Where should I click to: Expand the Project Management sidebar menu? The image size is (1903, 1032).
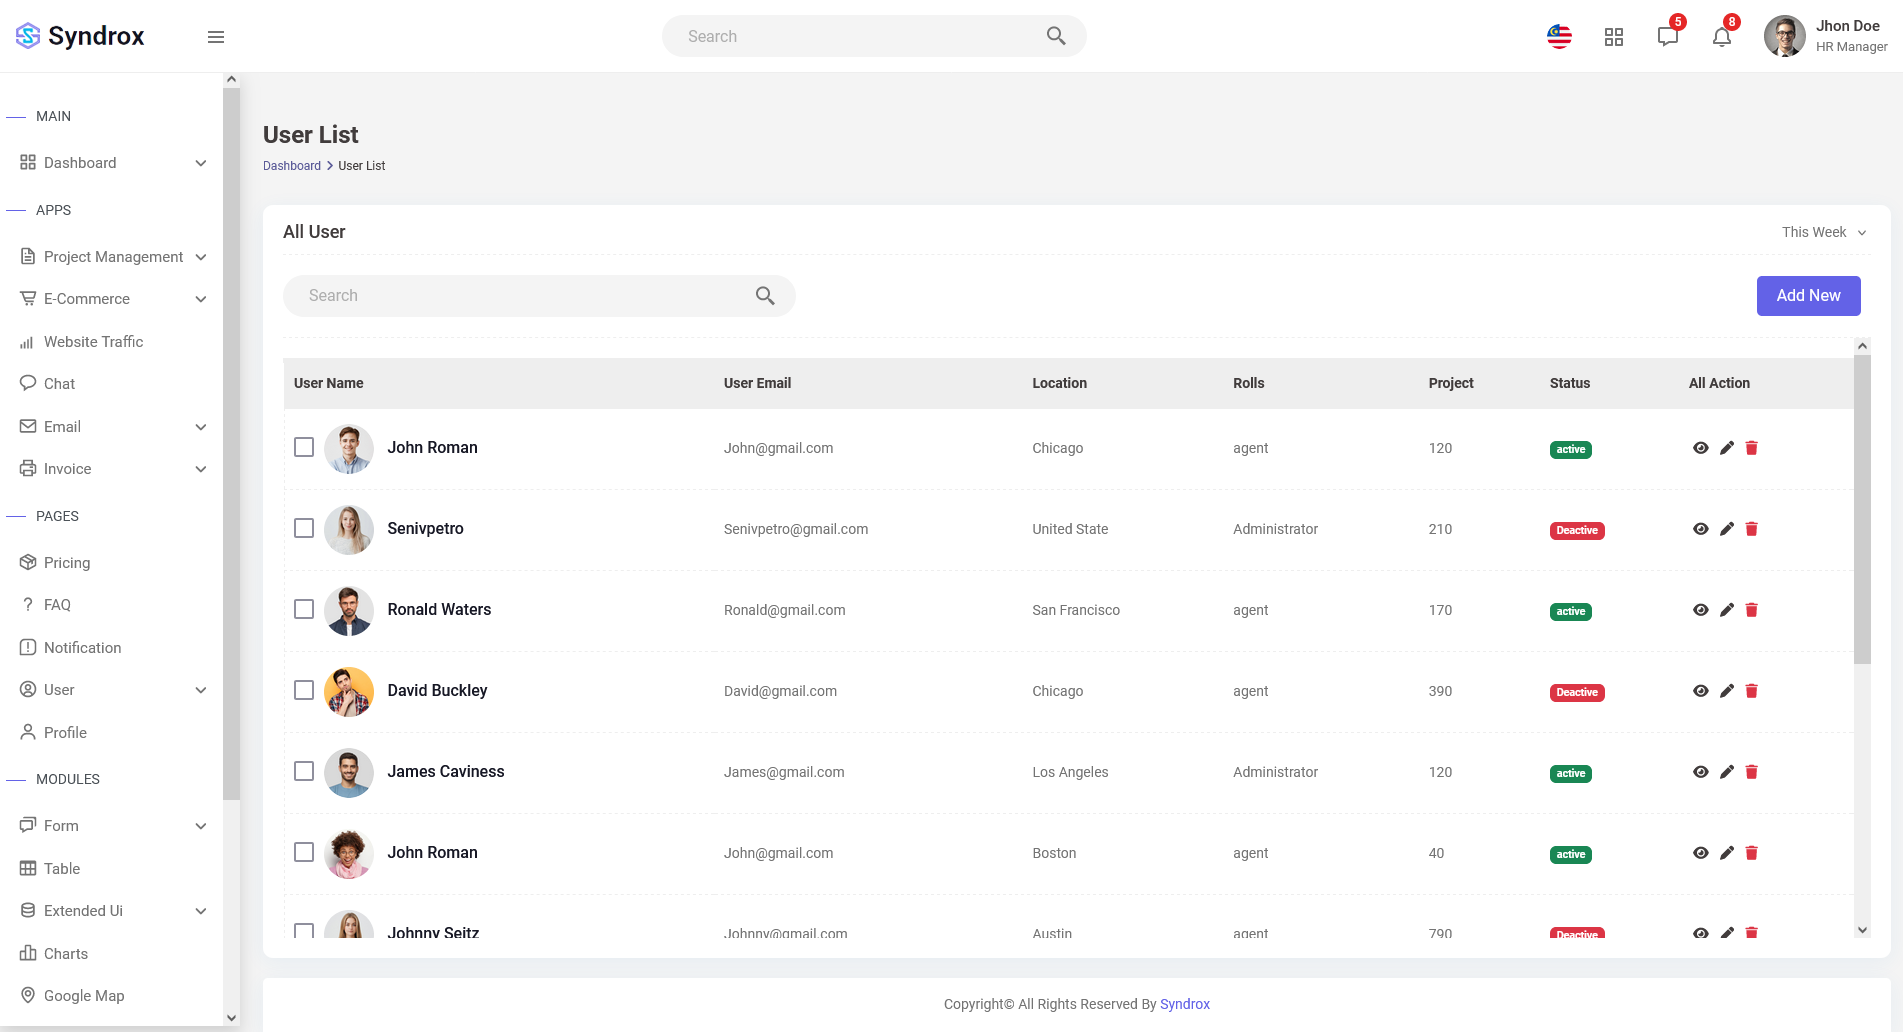pos(113,257)
